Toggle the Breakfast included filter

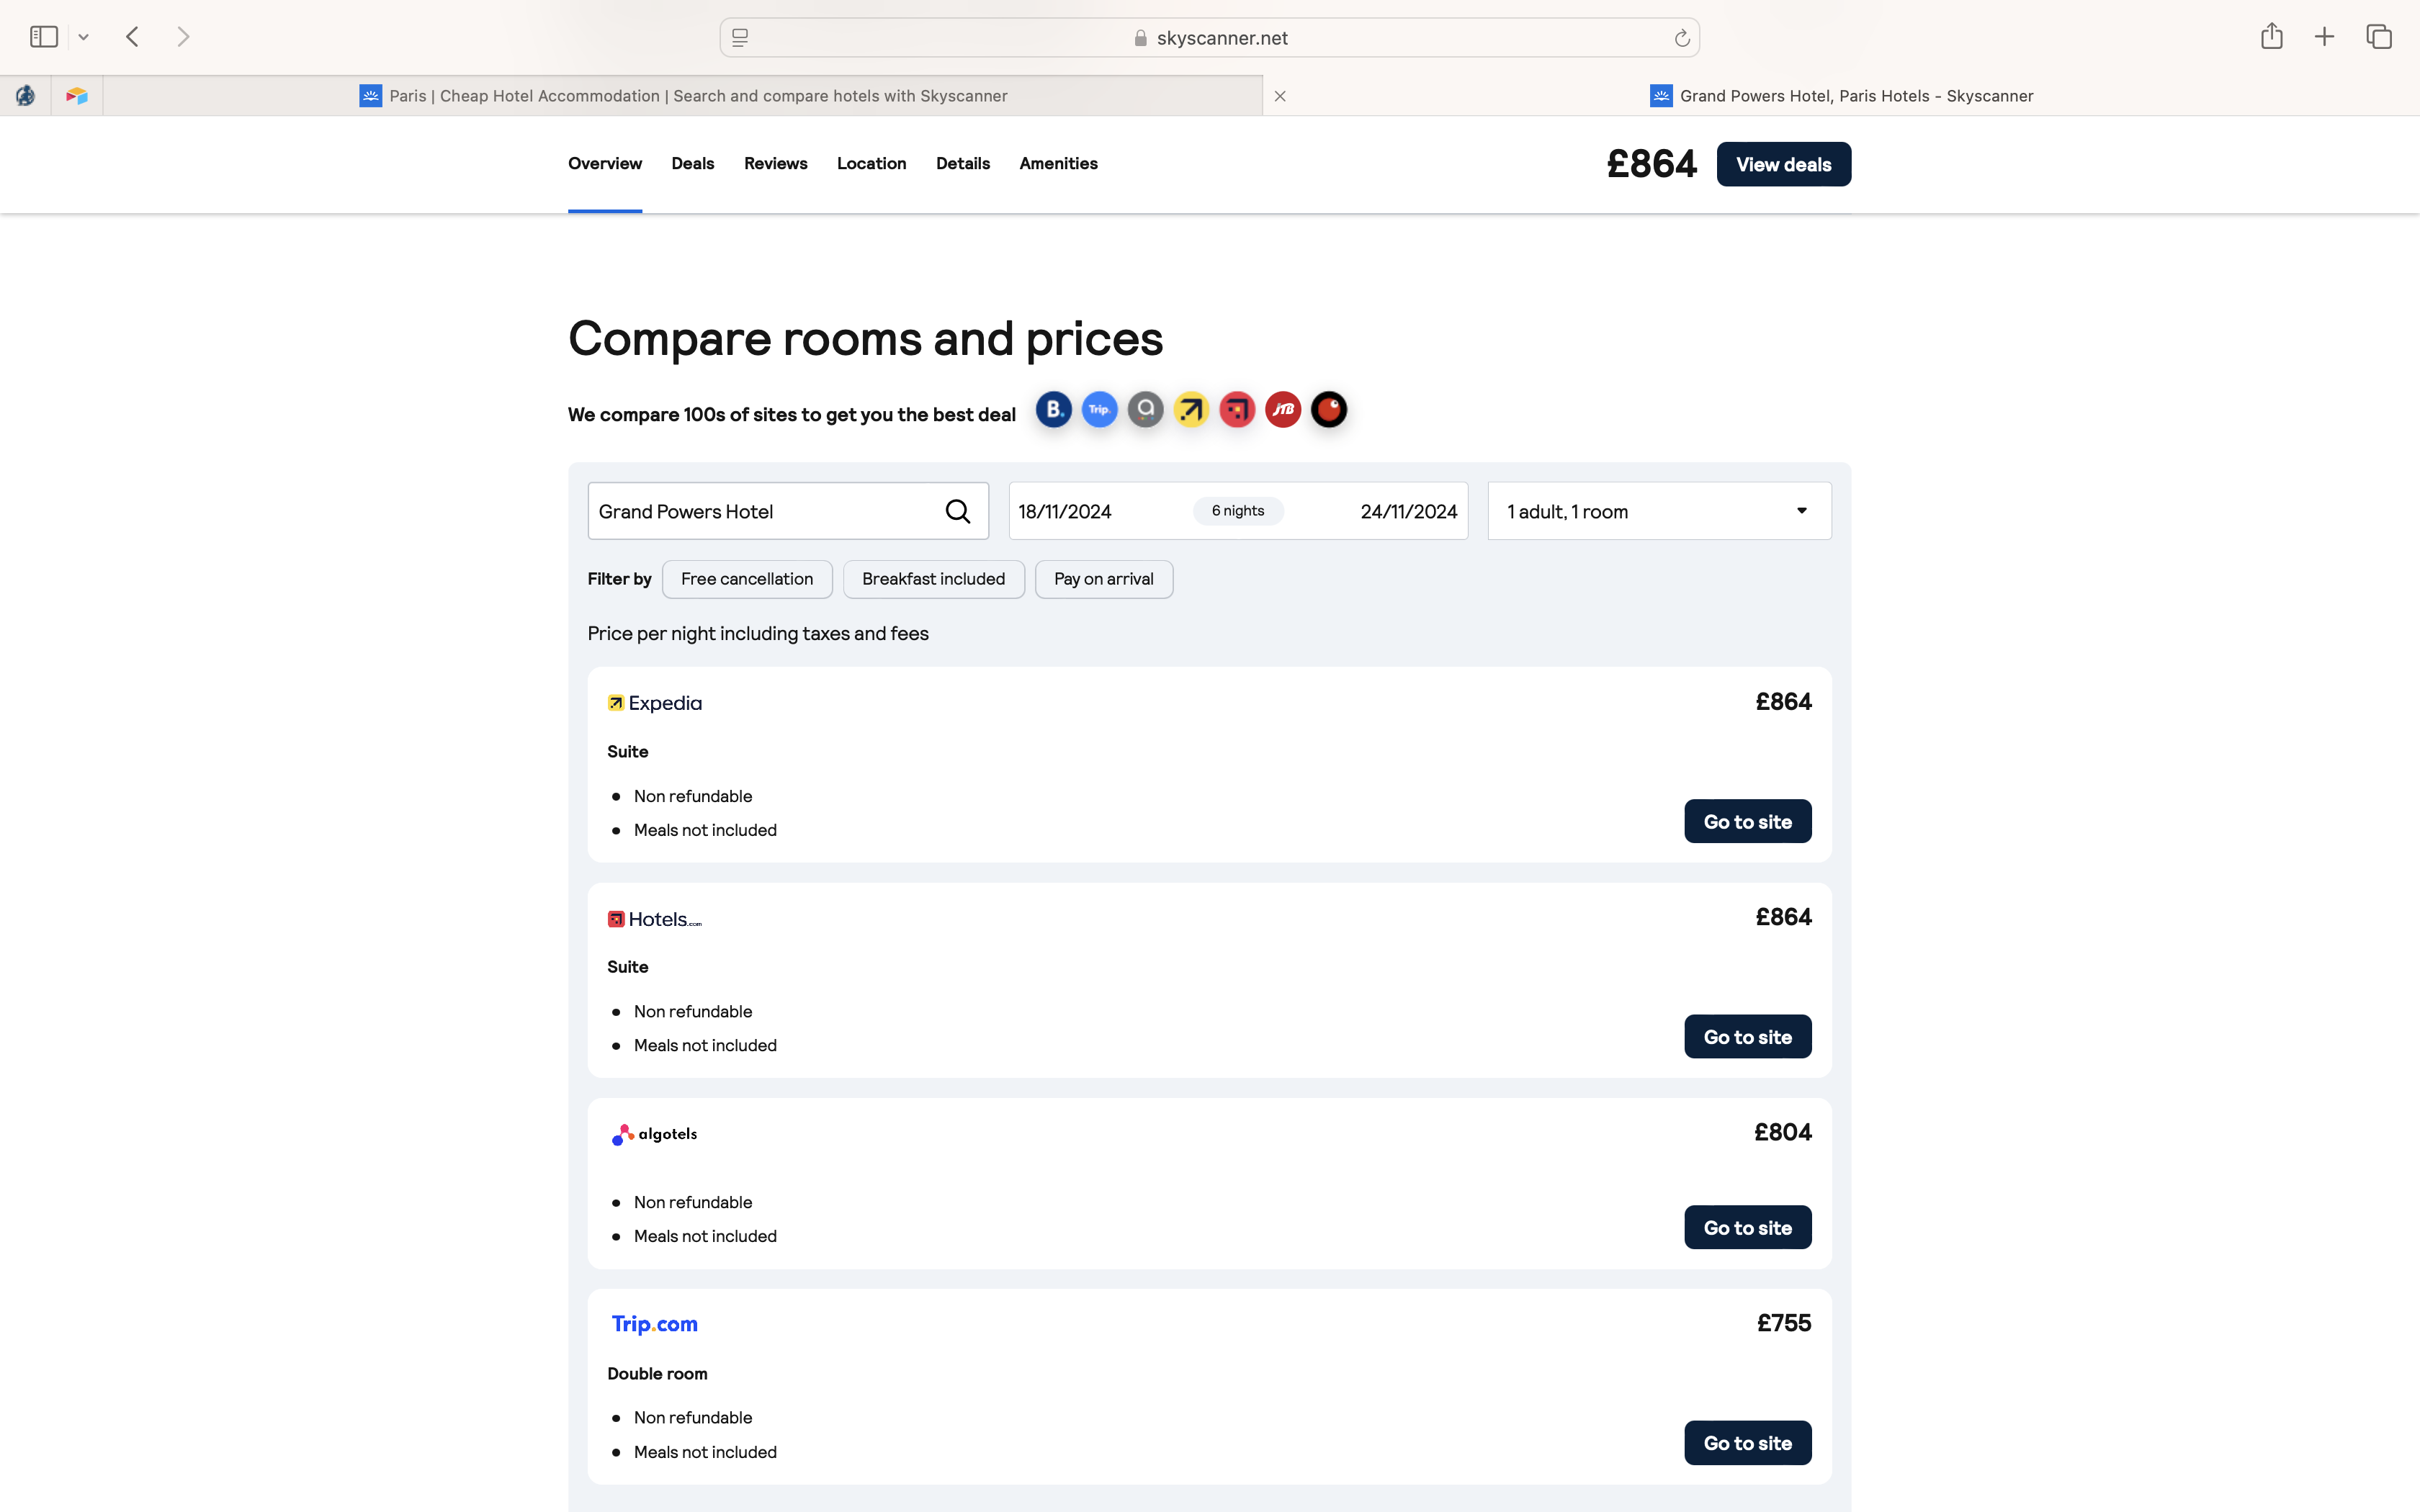coord(933,579)
